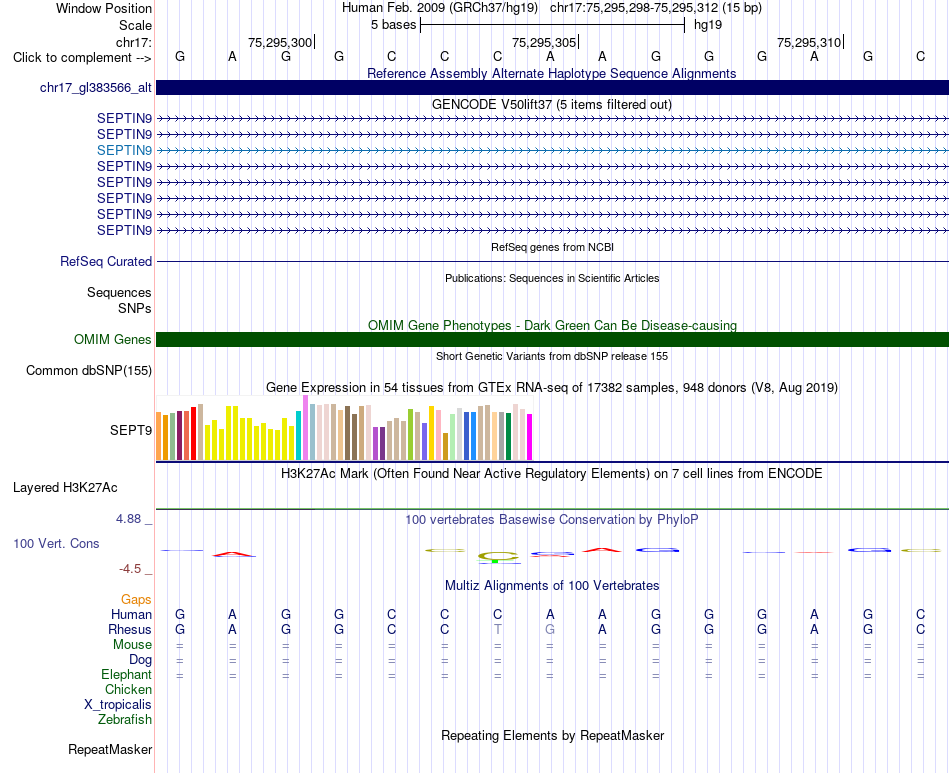Screen dimensions: 950x773
Task: Click the 75,295,300 coordinate marker
Action: 280,42
